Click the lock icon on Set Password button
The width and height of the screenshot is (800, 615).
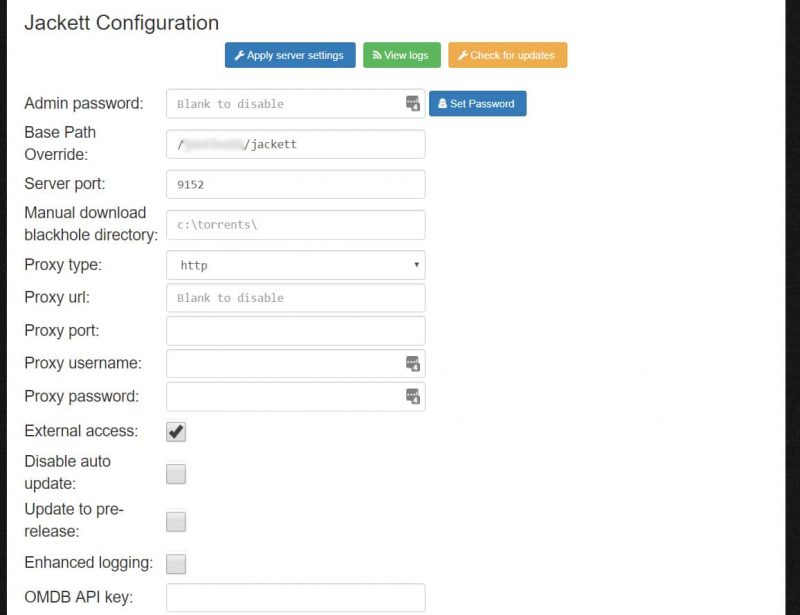point(443,103)
